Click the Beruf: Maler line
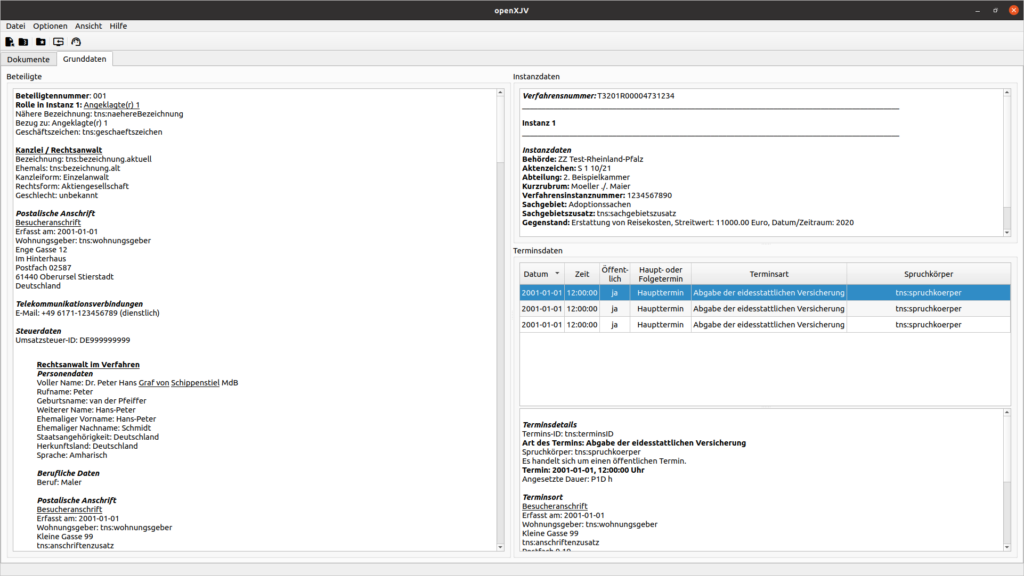 point(59,483)
